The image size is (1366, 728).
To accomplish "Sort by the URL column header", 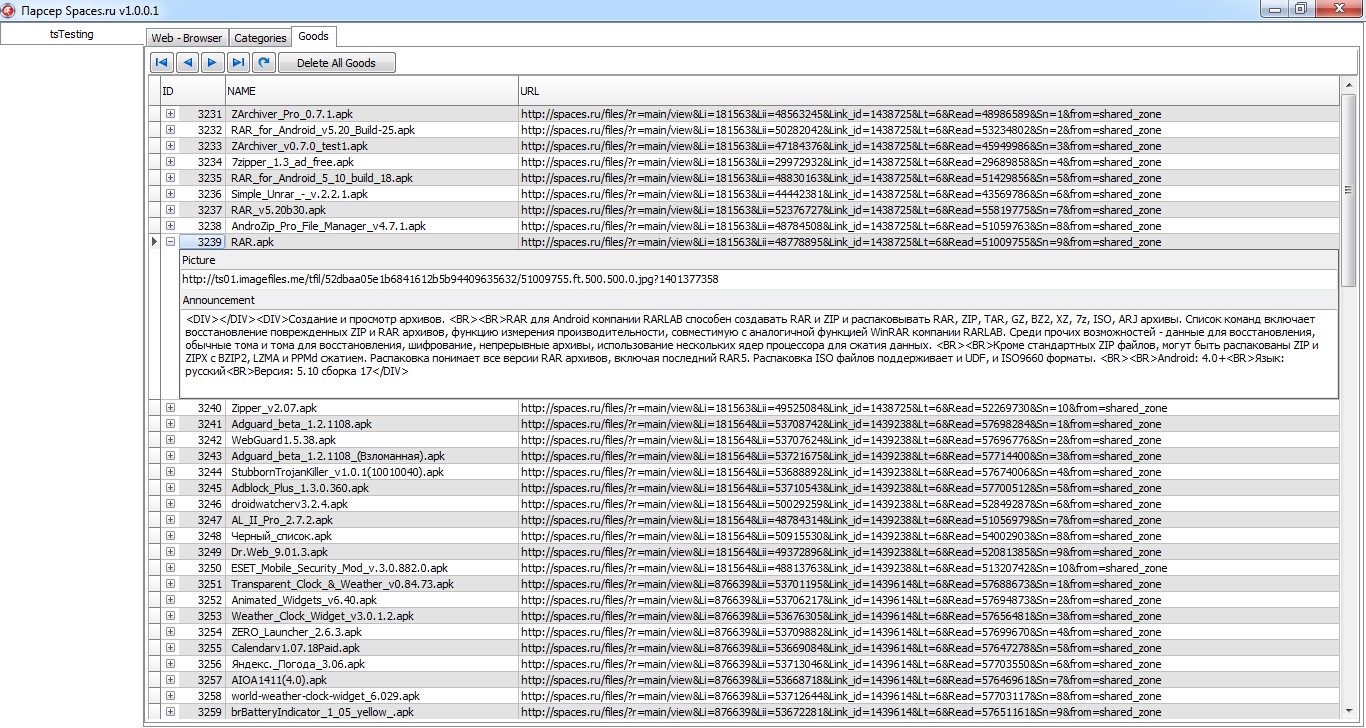I will 928,91.
